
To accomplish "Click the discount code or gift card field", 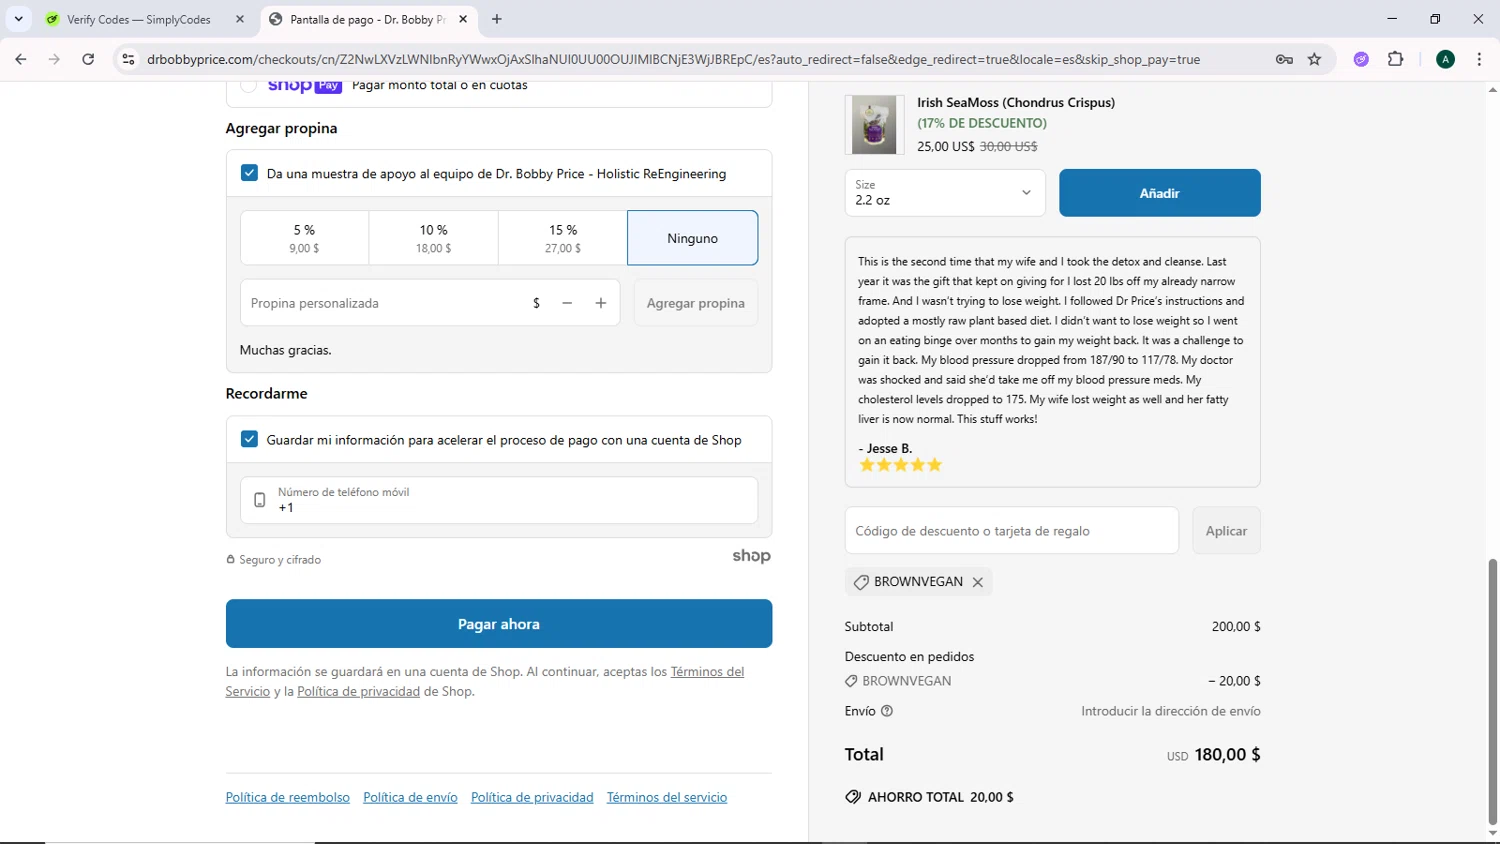I will pos(1012,531).
